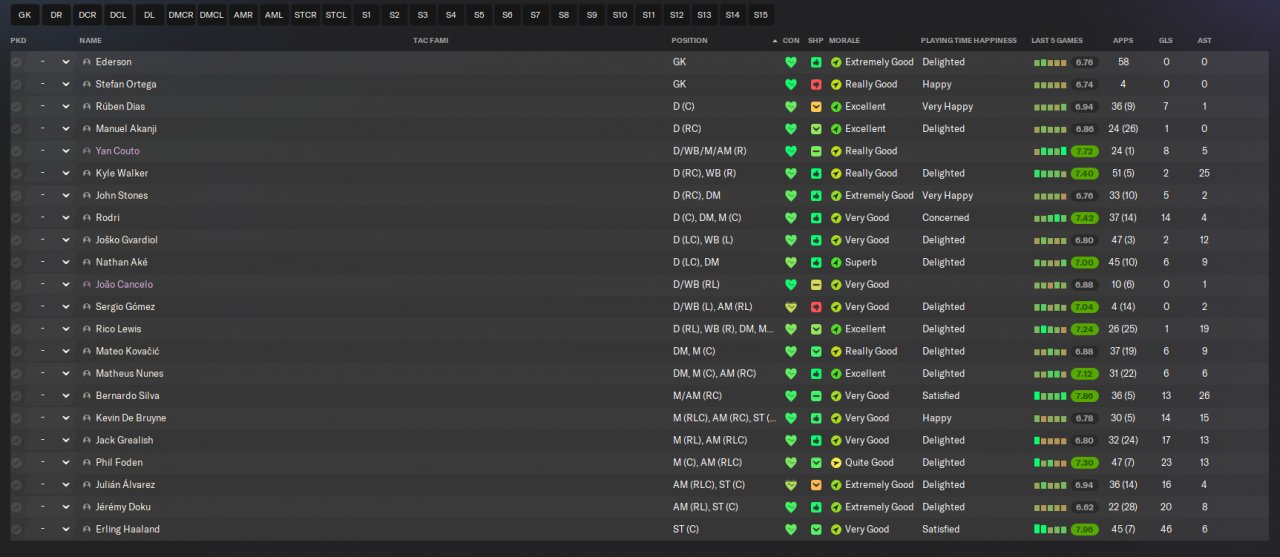The image size is (1280, 557).
Task: Toggle the picked checkmark for Rúben Dias
Action: pos(16,106)
